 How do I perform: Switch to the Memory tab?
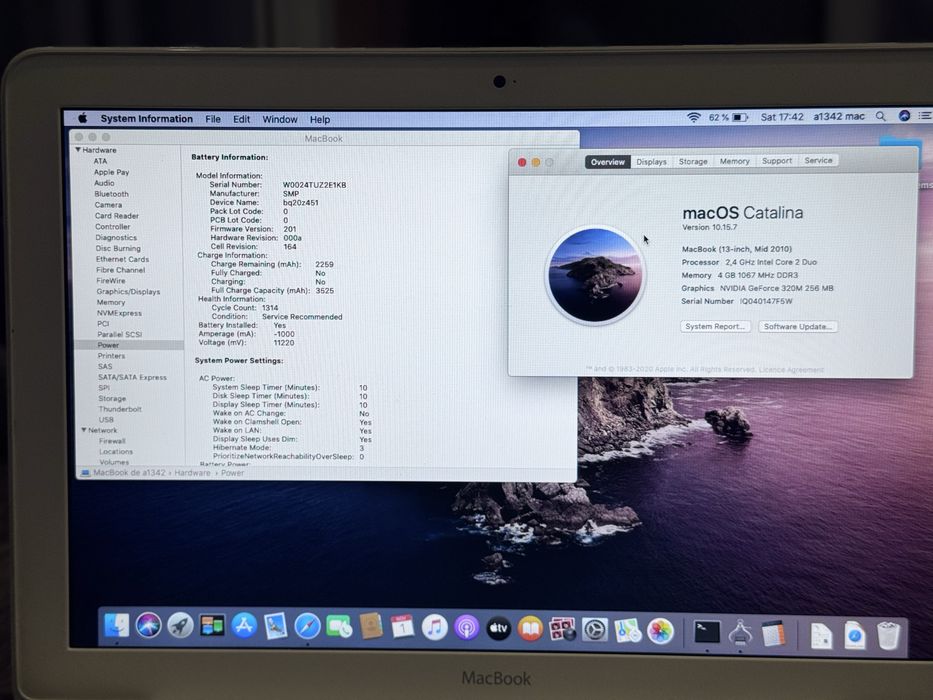[x=734, y=161]
